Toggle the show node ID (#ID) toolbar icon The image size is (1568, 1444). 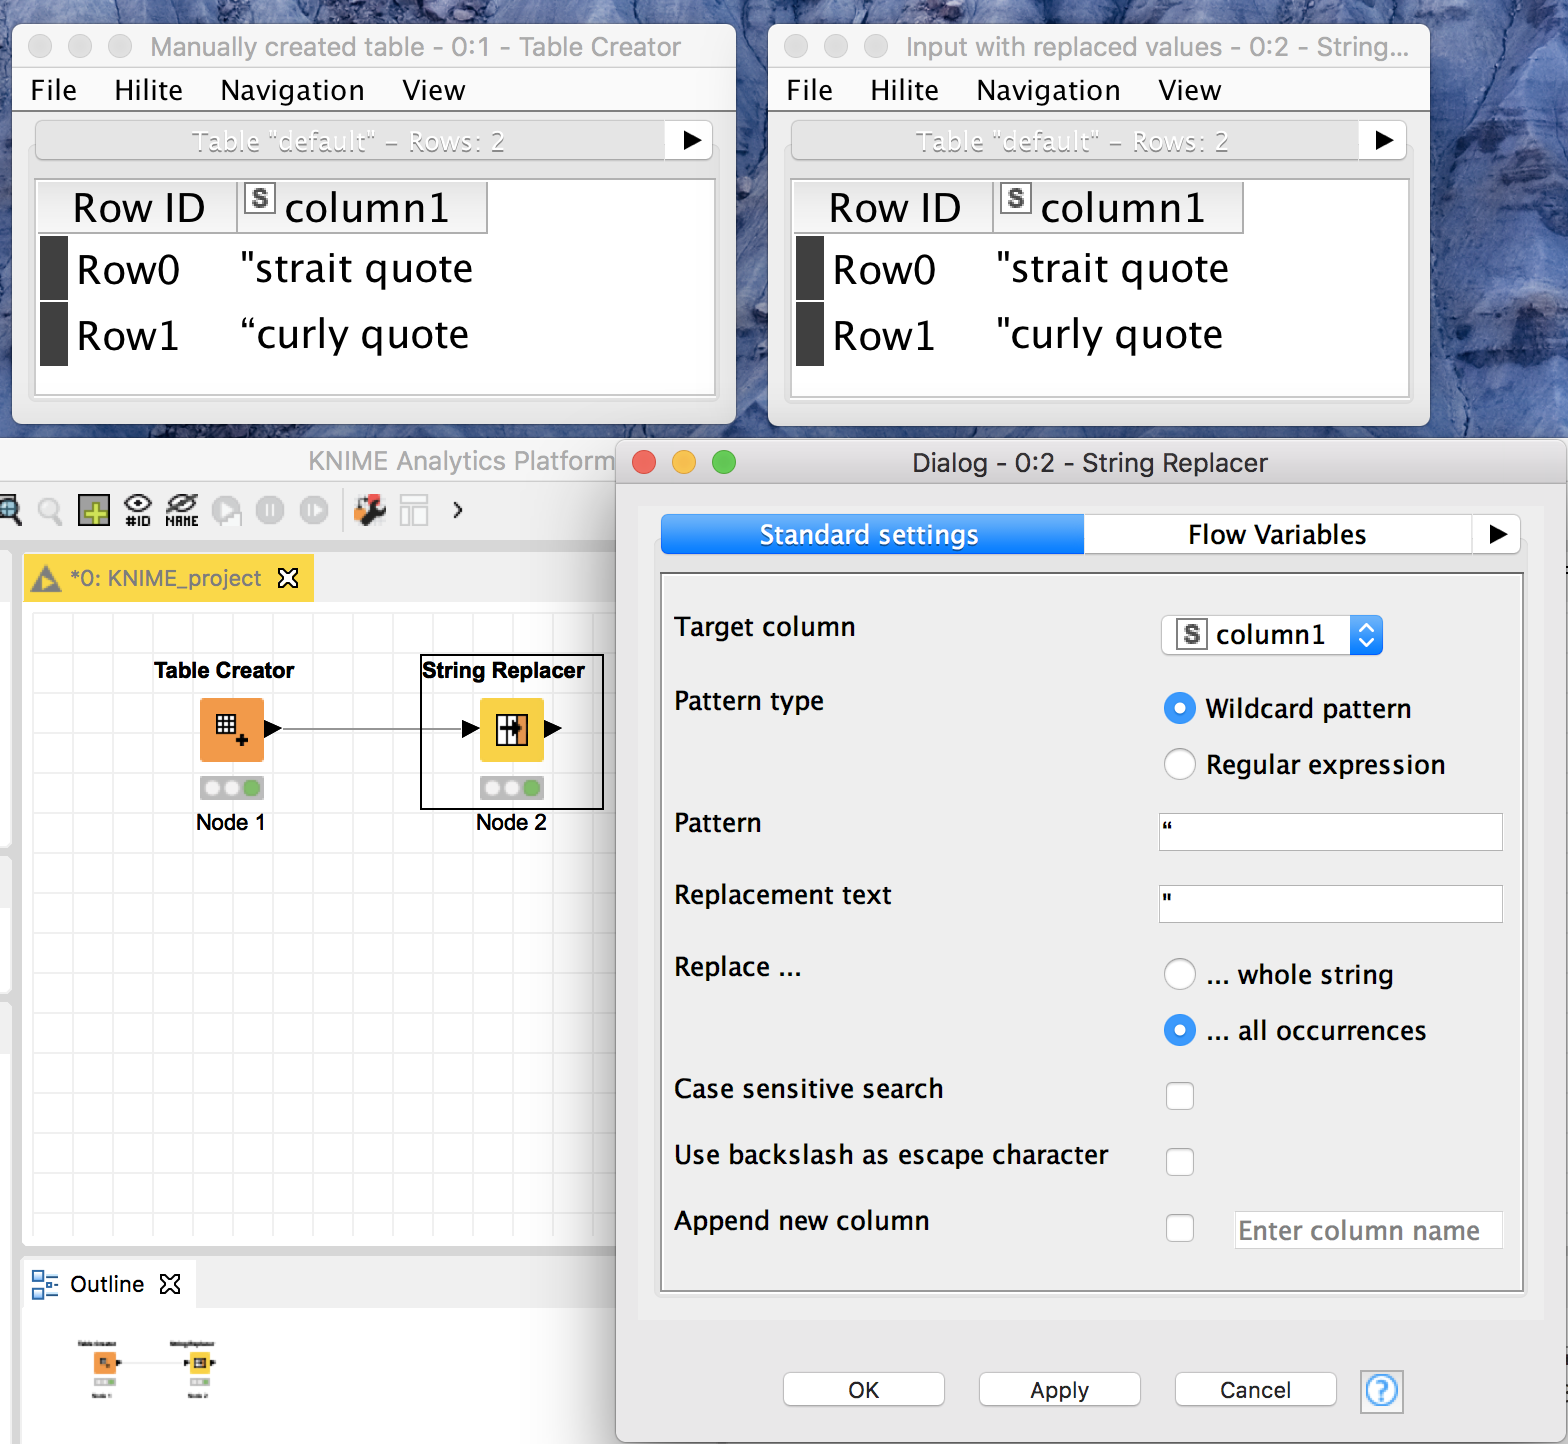tap(138, 511)
